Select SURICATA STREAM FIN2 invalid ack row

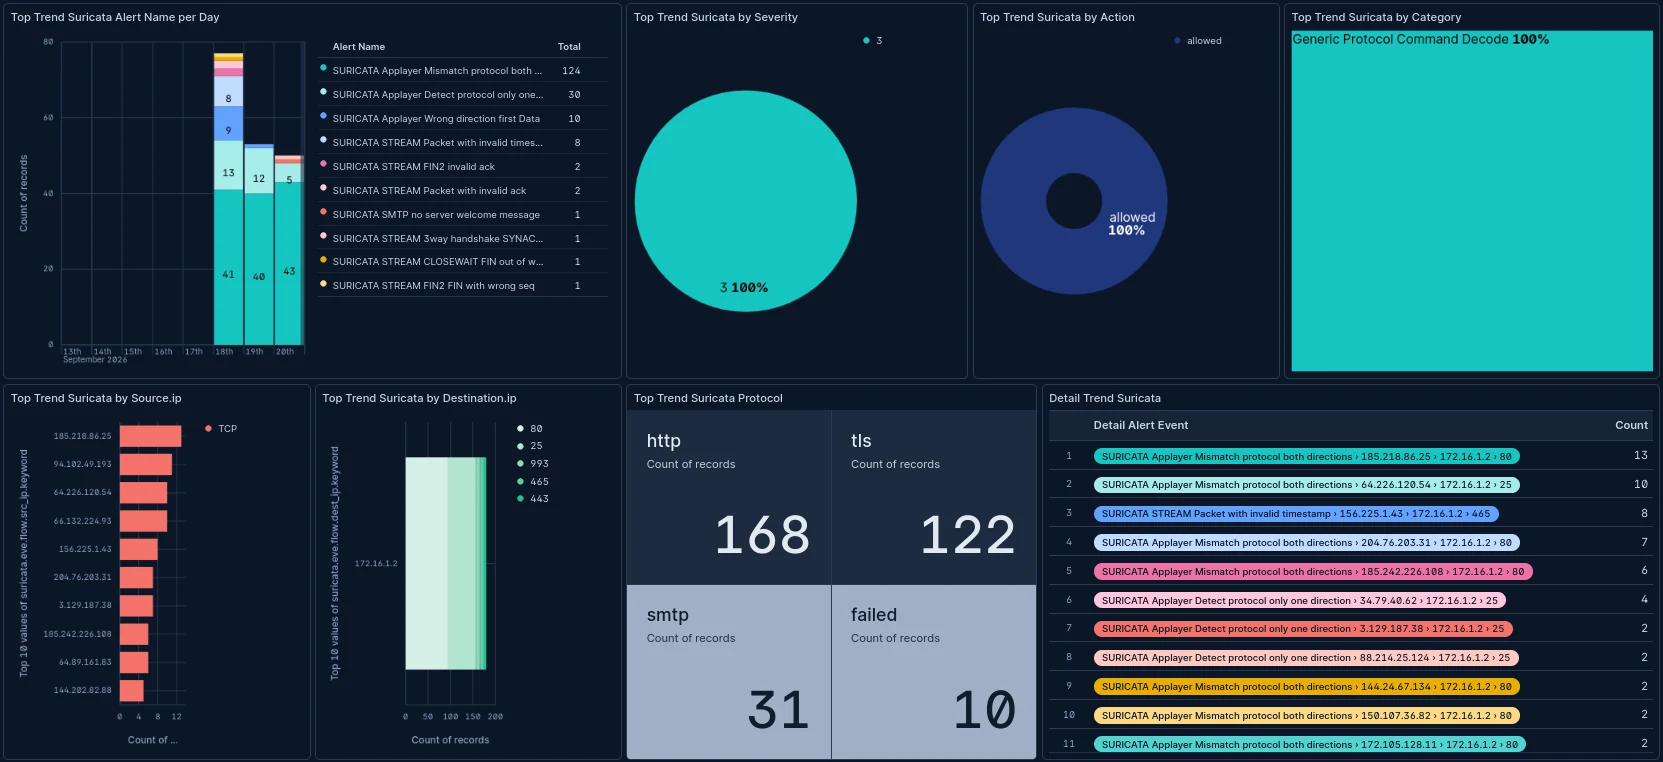click(x=463, y=167)
